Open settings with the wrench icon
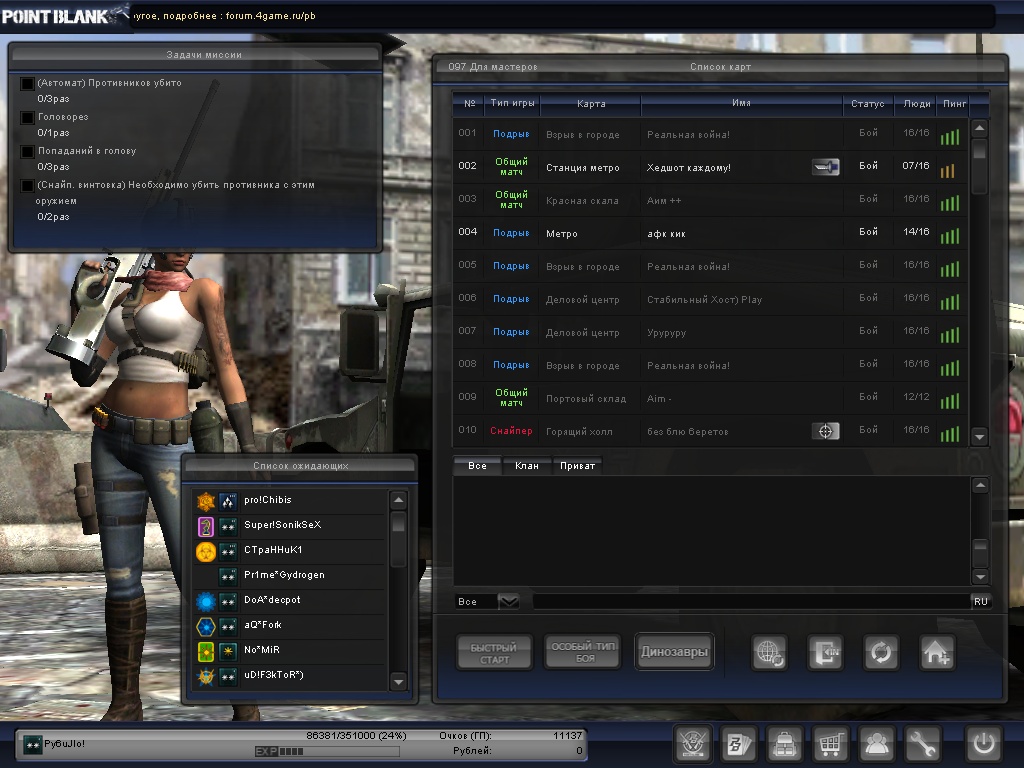 (x=922, y=744)
